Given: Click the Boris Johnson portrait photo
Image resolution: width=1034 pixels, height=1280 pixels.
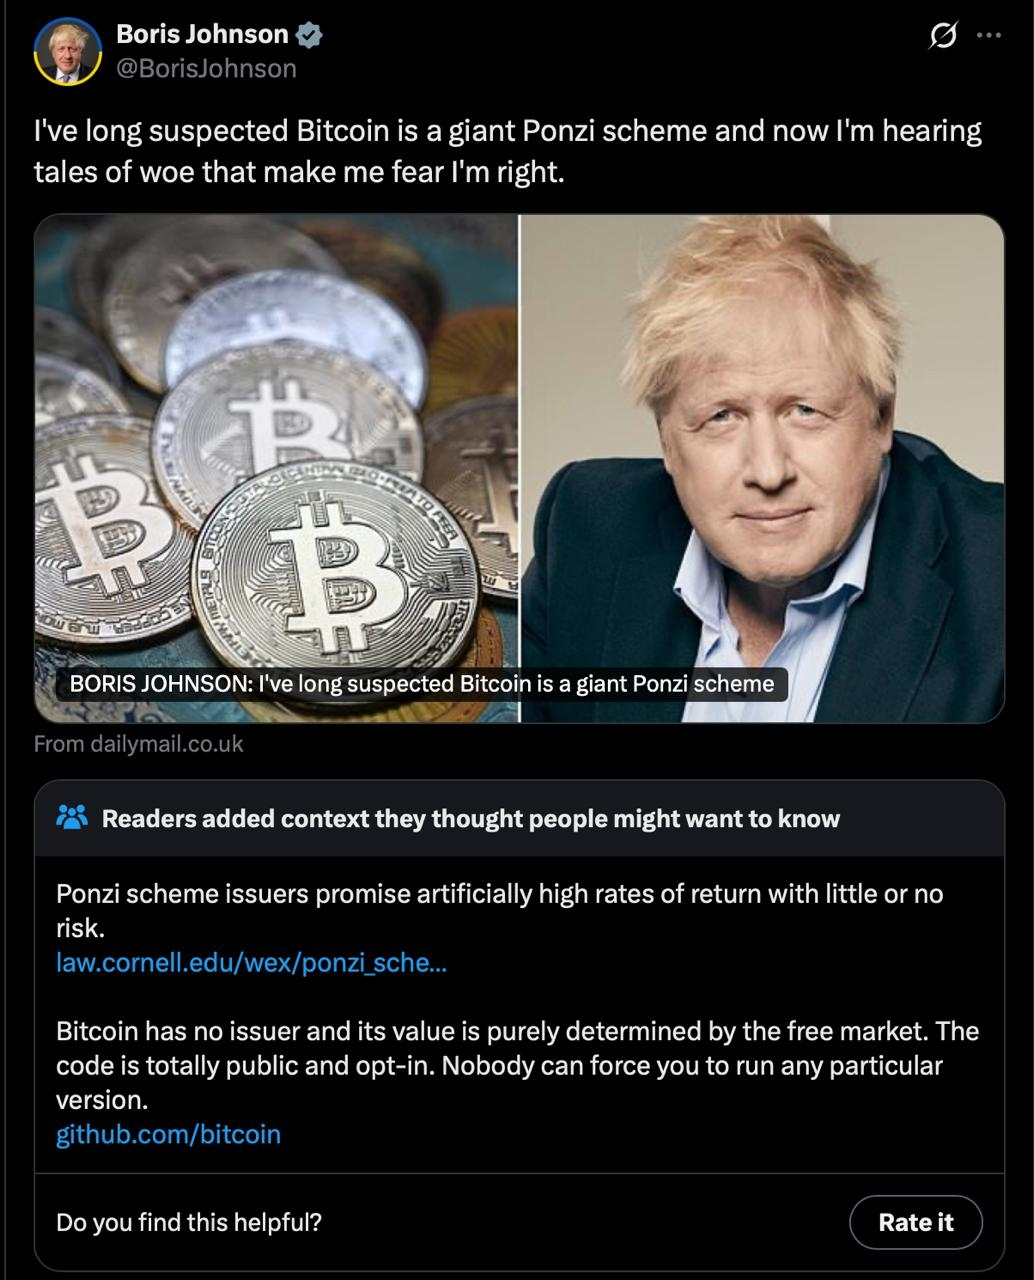Looking at the screenshot, I should (762, 468).
